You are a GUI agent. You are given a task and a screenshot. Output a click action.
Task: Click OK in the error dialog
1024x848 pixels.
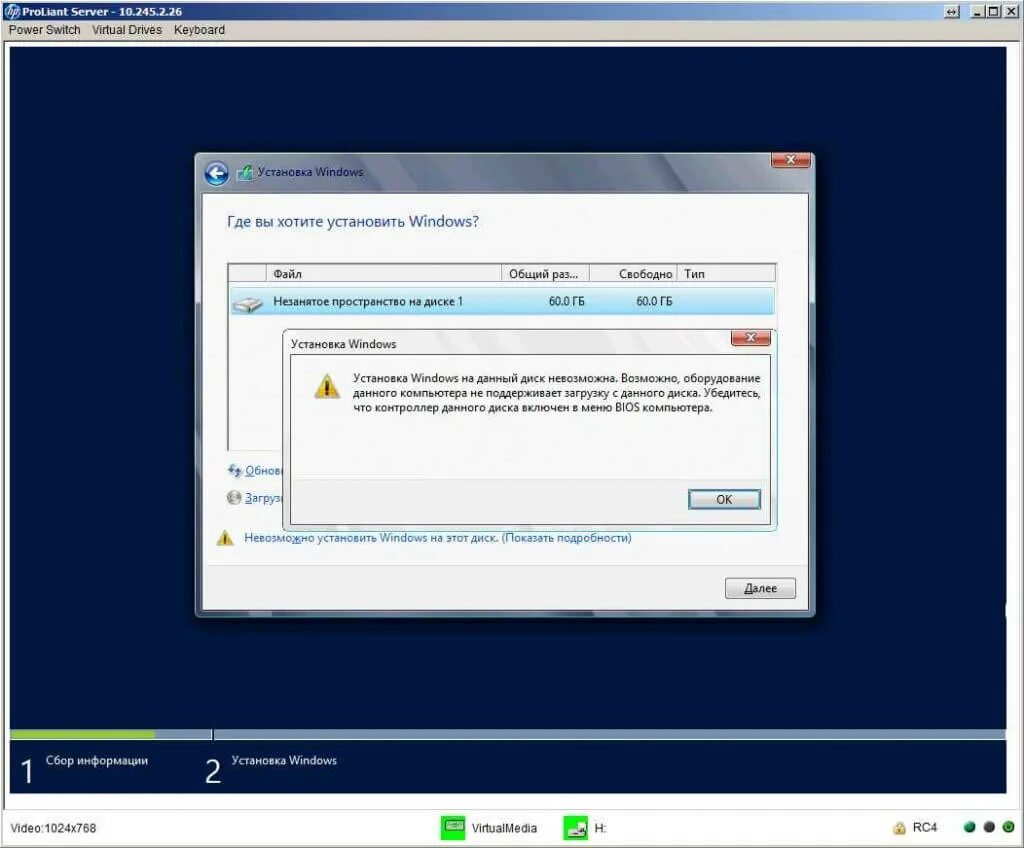[x=724, y=499]
